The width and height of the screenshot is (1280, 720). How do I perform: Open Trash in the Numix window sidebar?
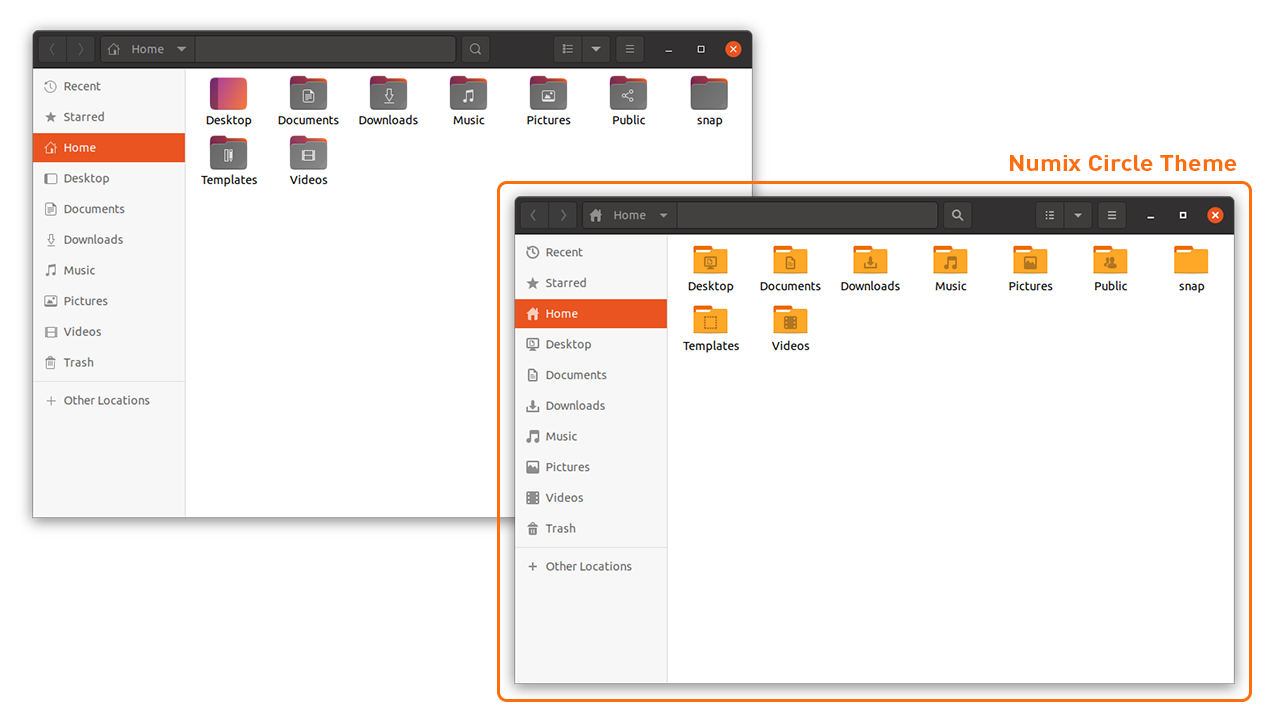click(591, 528)
